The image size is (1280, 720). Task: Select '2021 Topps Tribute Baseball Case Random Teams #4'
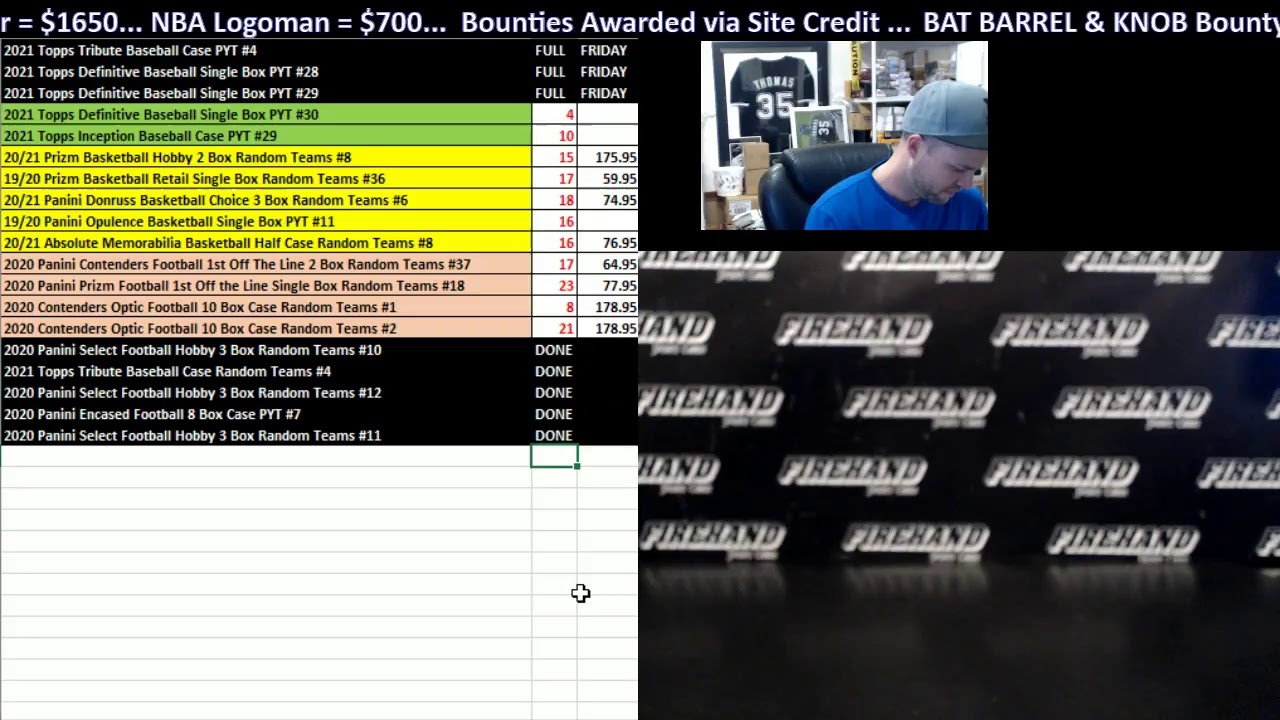tap(266, 371)
